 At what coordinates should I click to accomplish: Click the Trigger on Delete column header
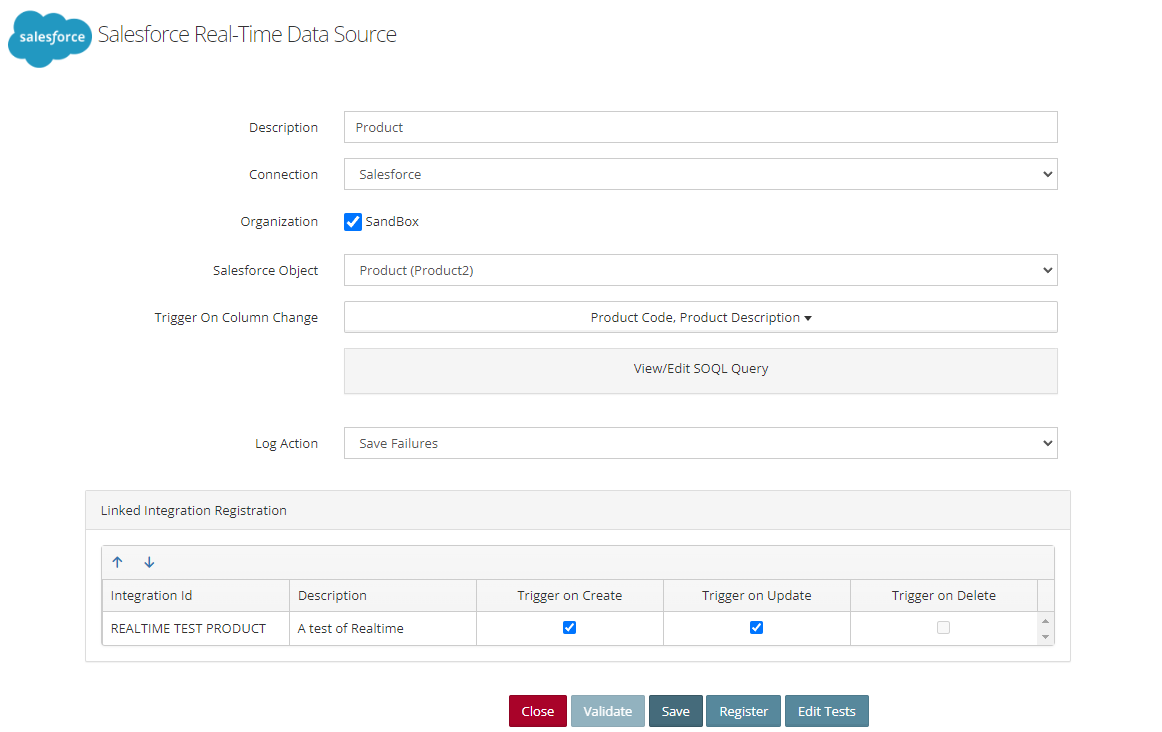tap(943, 596)
